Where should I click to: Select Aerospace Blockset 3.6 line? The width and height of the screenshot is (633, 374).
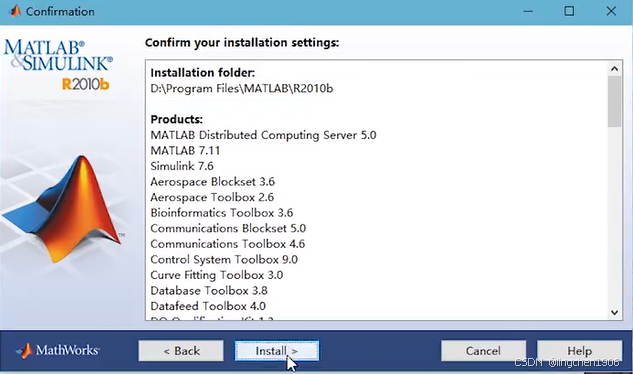[x=213, y=182]
